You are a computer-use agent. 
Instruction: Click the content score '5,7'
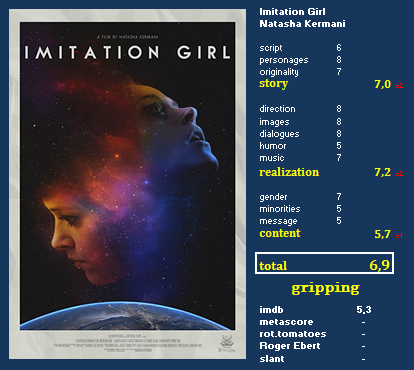(383, 234)
